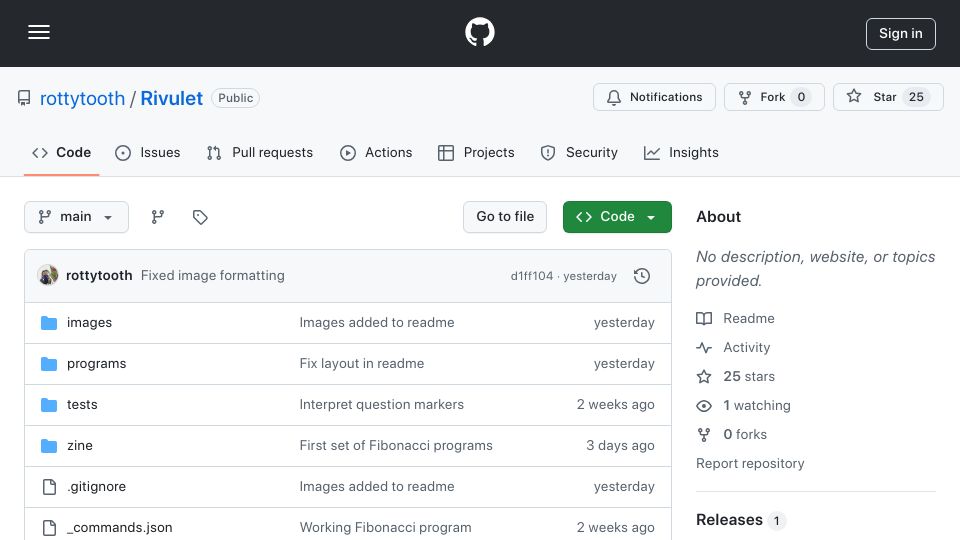Viewport: 960px width, 540px height.
Task: Open the Security tab
Action: pos(579,152)
